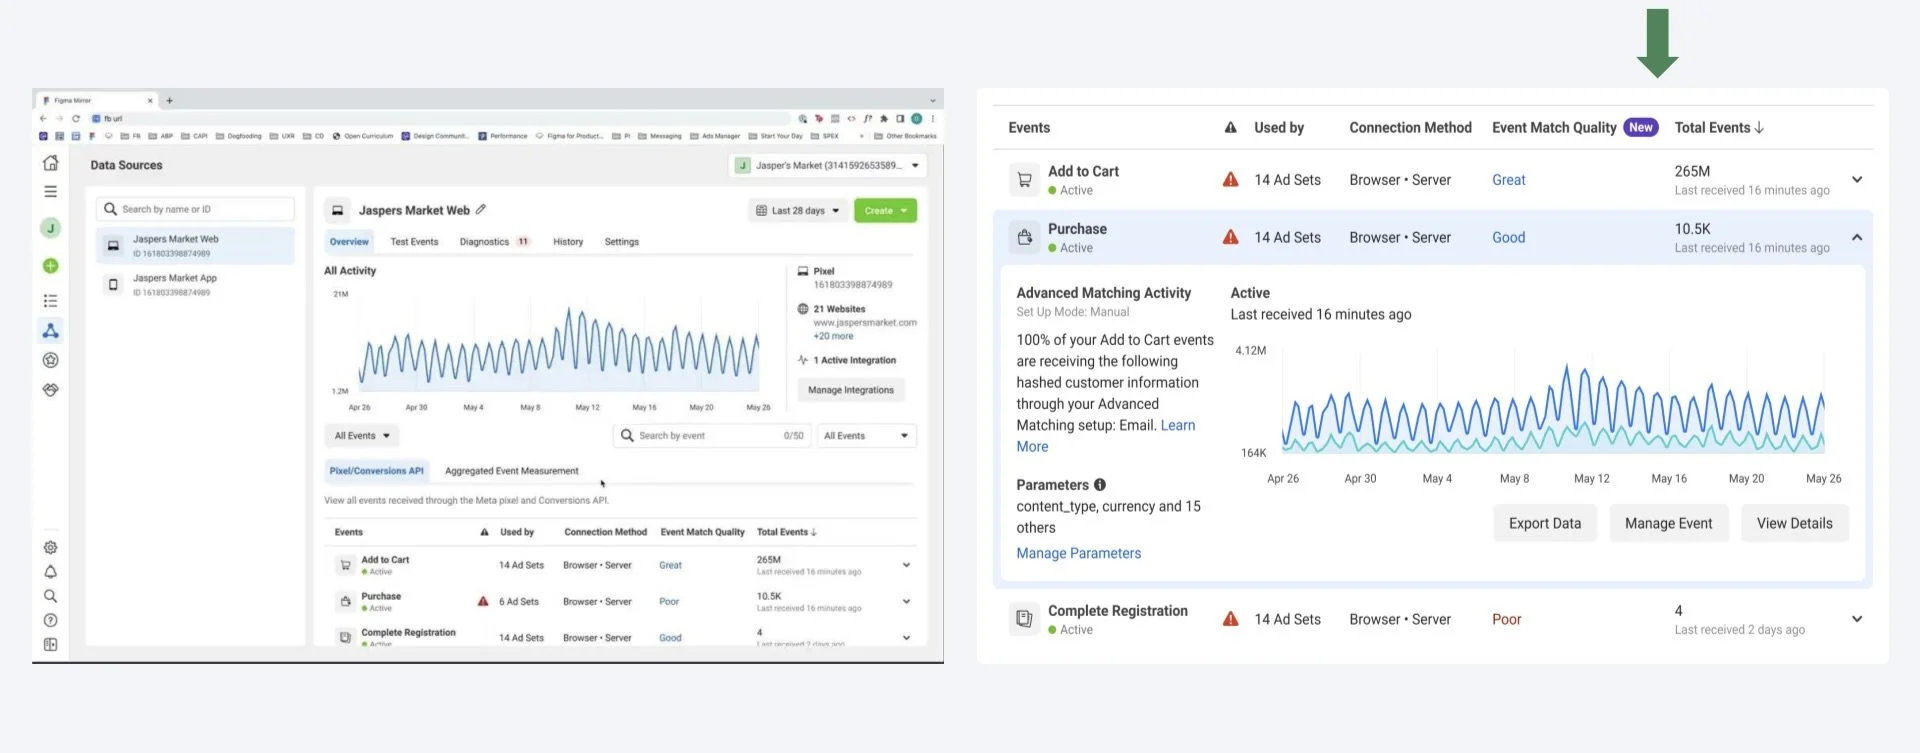Click the Manage Event button
Screen dimensions: 1920x753
coord(1669,523)
